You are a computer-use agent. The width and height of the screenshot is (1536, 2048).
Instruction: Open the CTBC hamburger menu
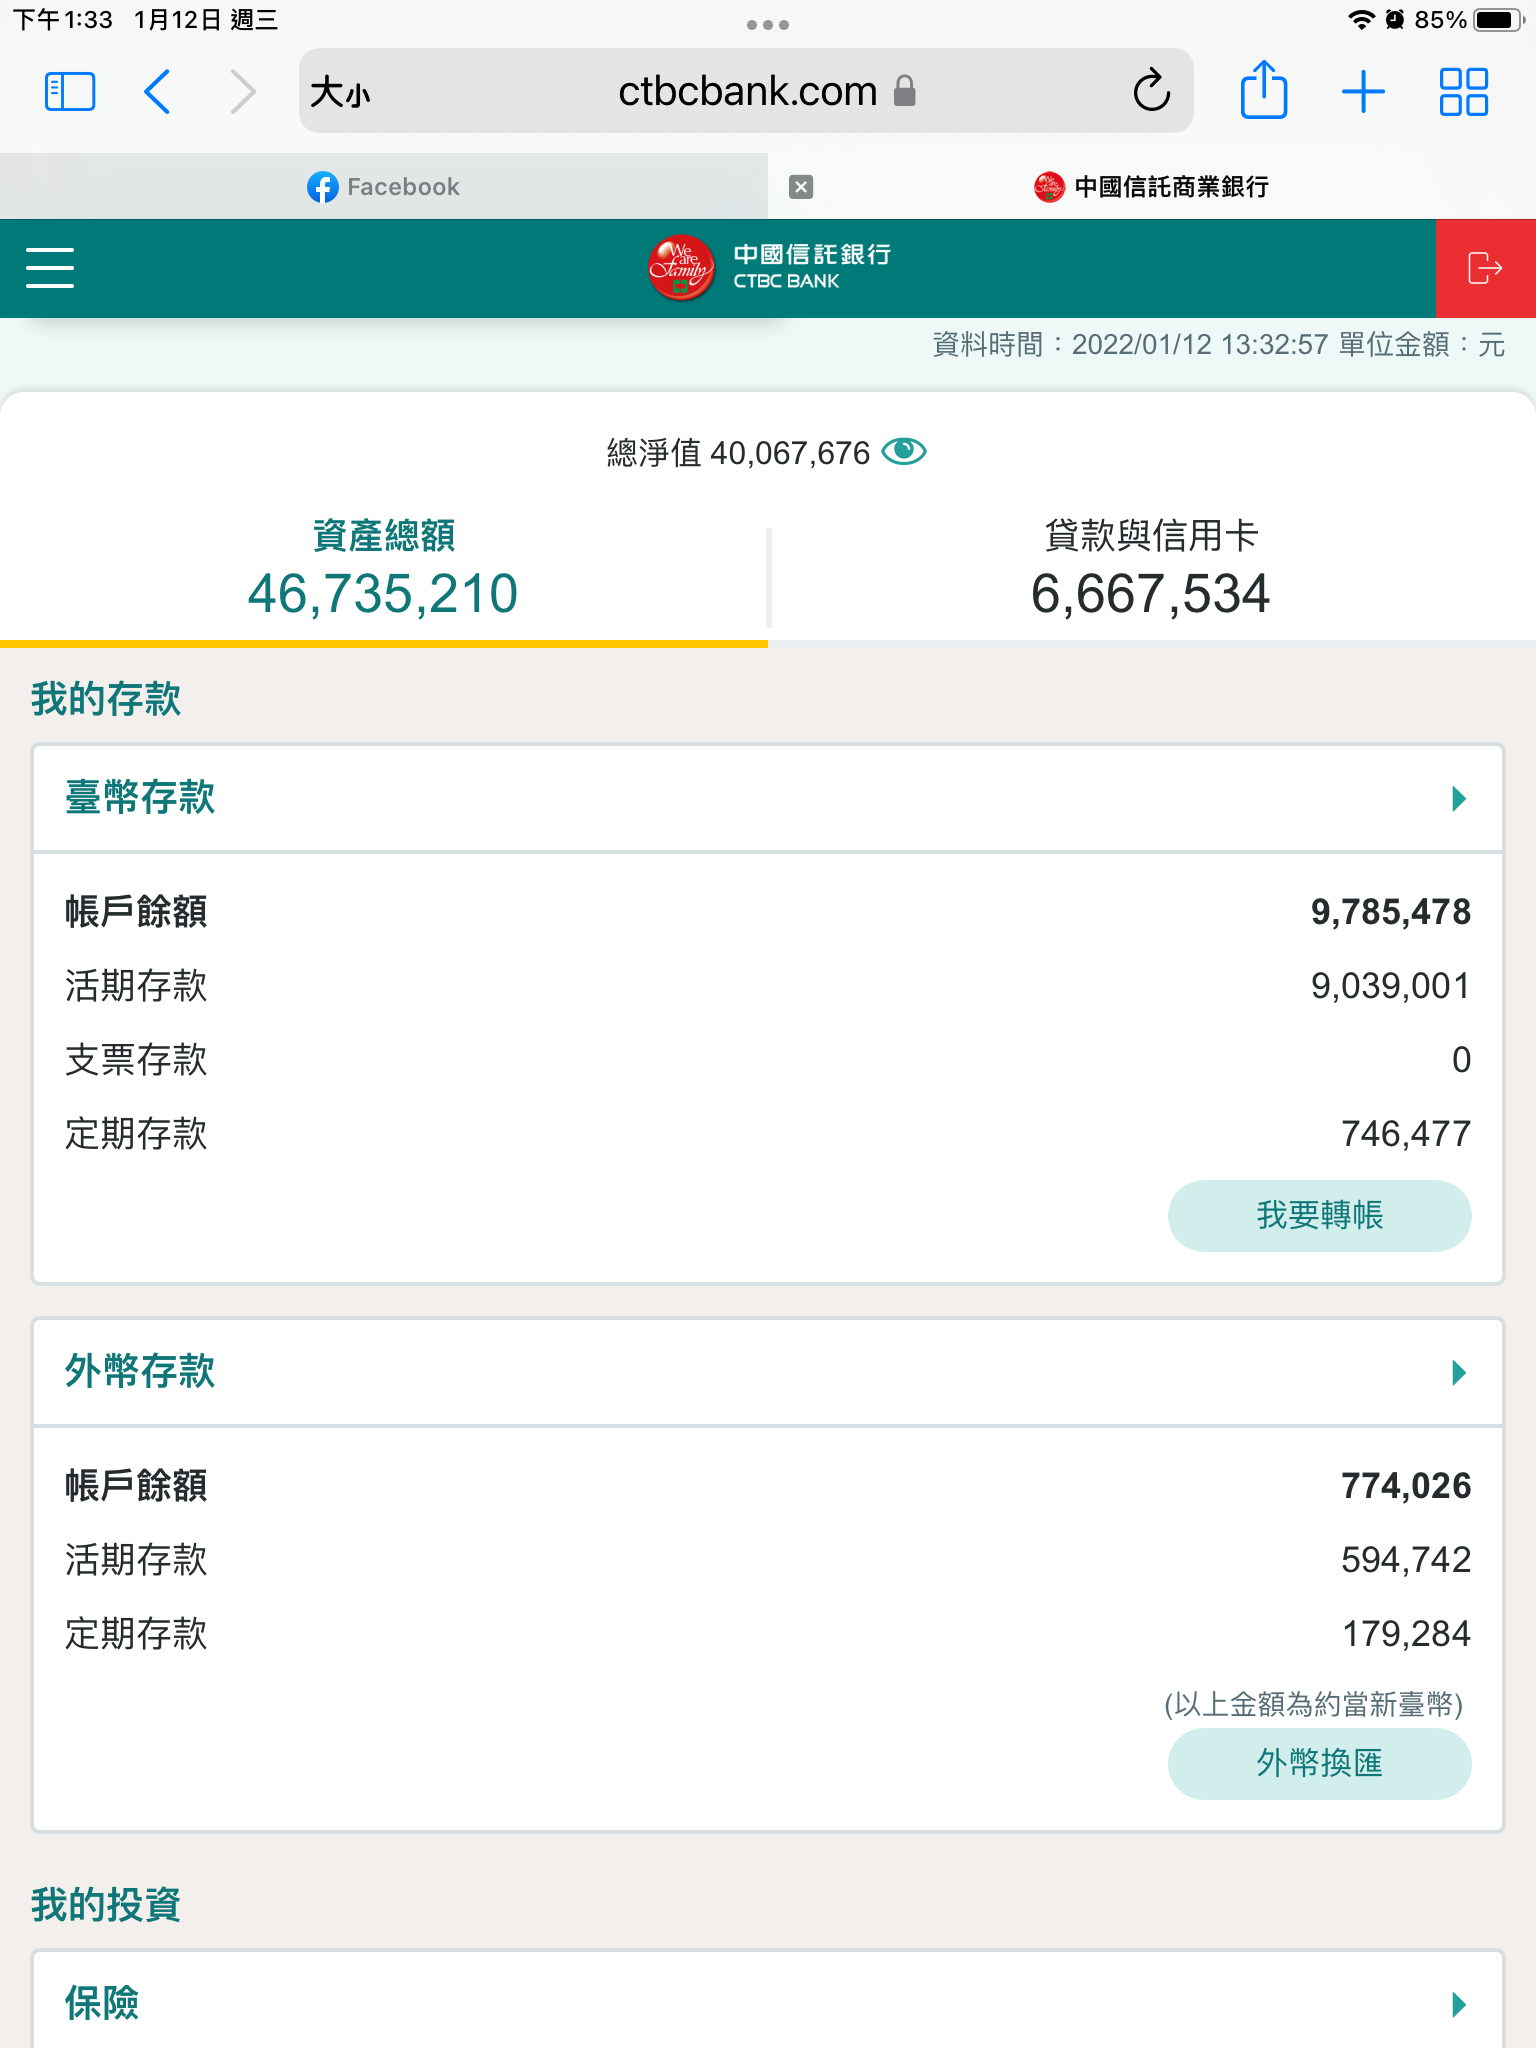tap(50, 268)
